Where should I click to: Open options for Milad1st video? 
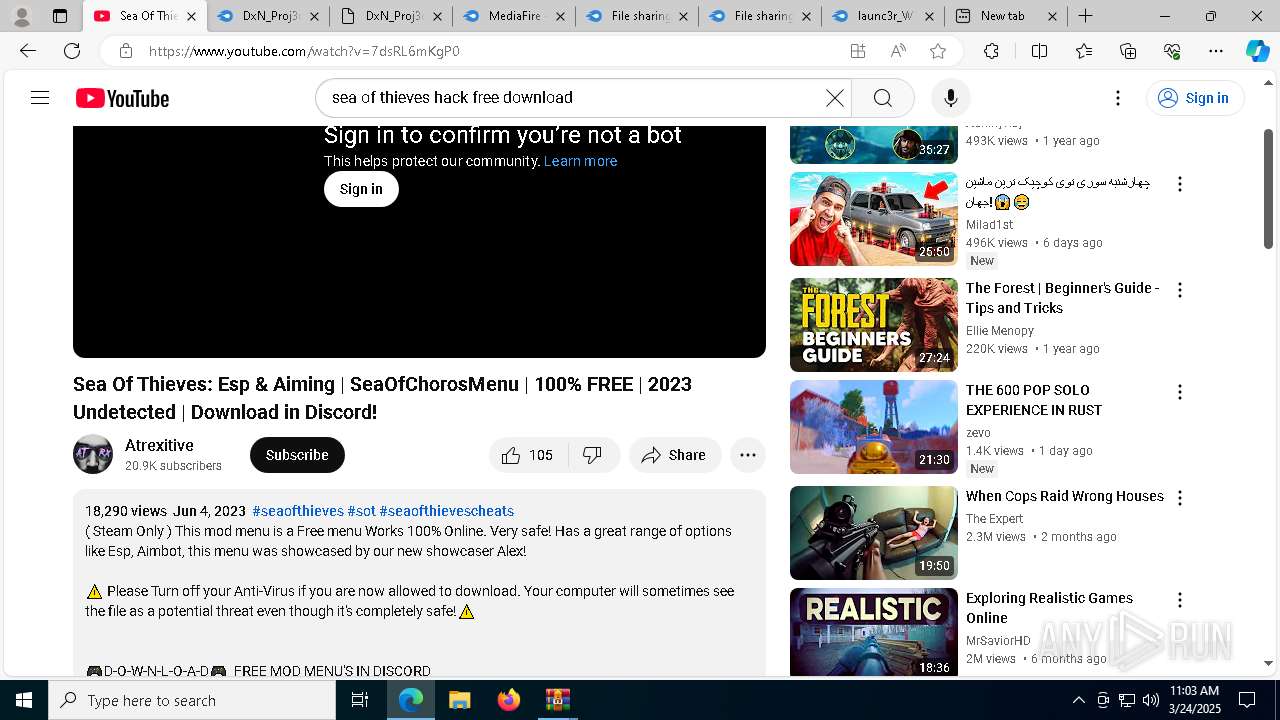coord(1179,184)
